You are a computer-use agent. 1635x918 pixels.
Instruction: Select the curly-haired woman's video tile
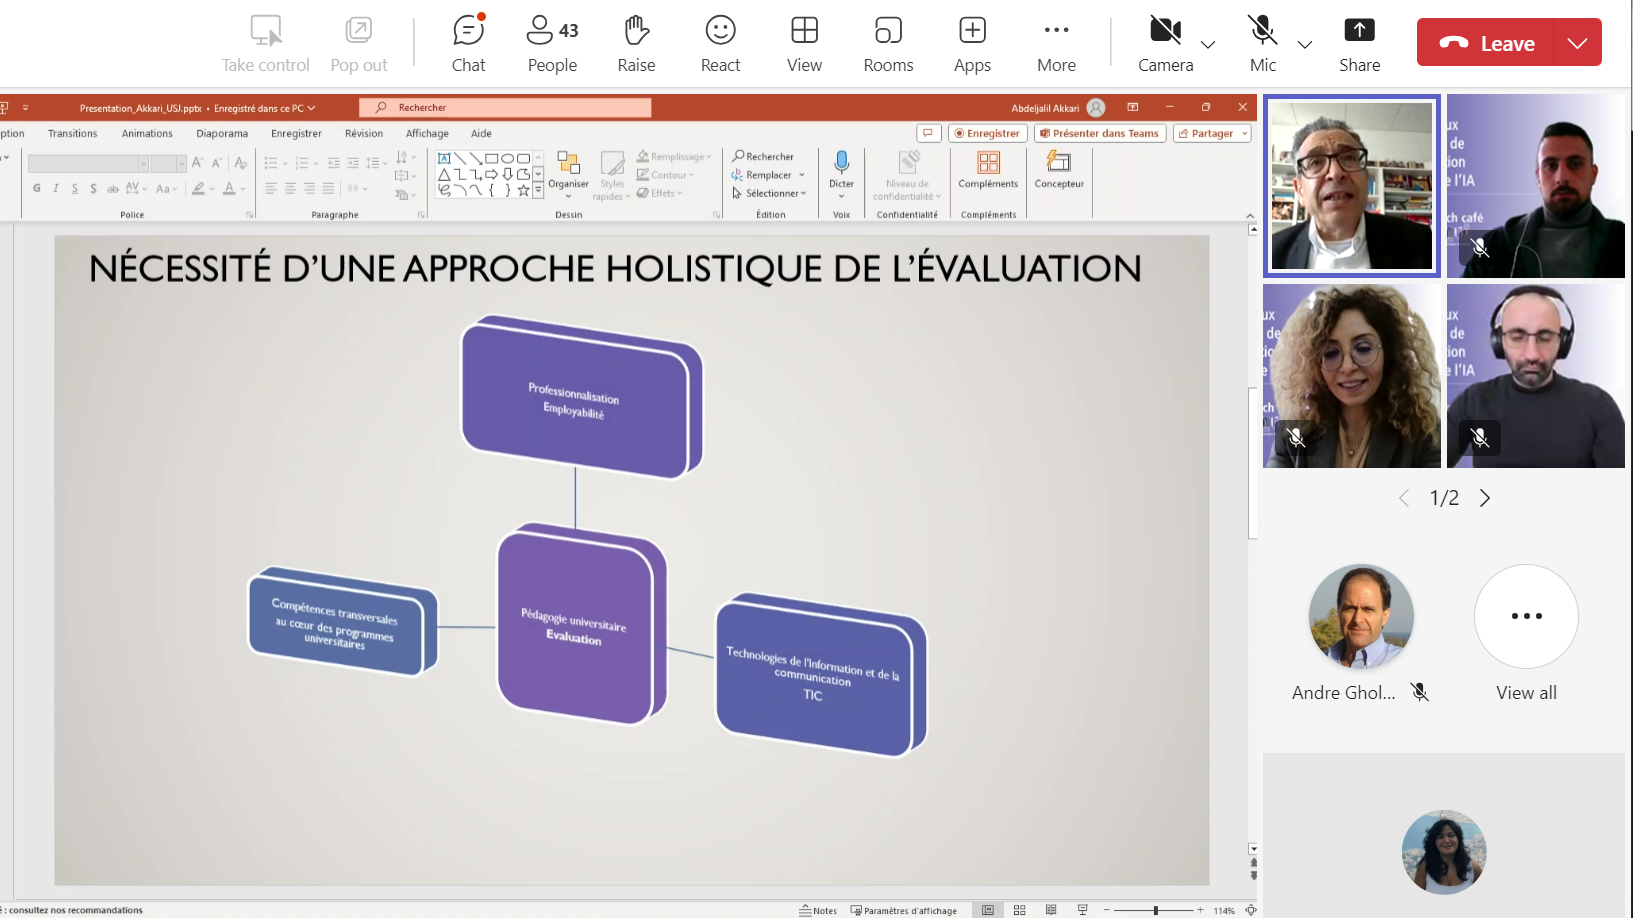1352,376
